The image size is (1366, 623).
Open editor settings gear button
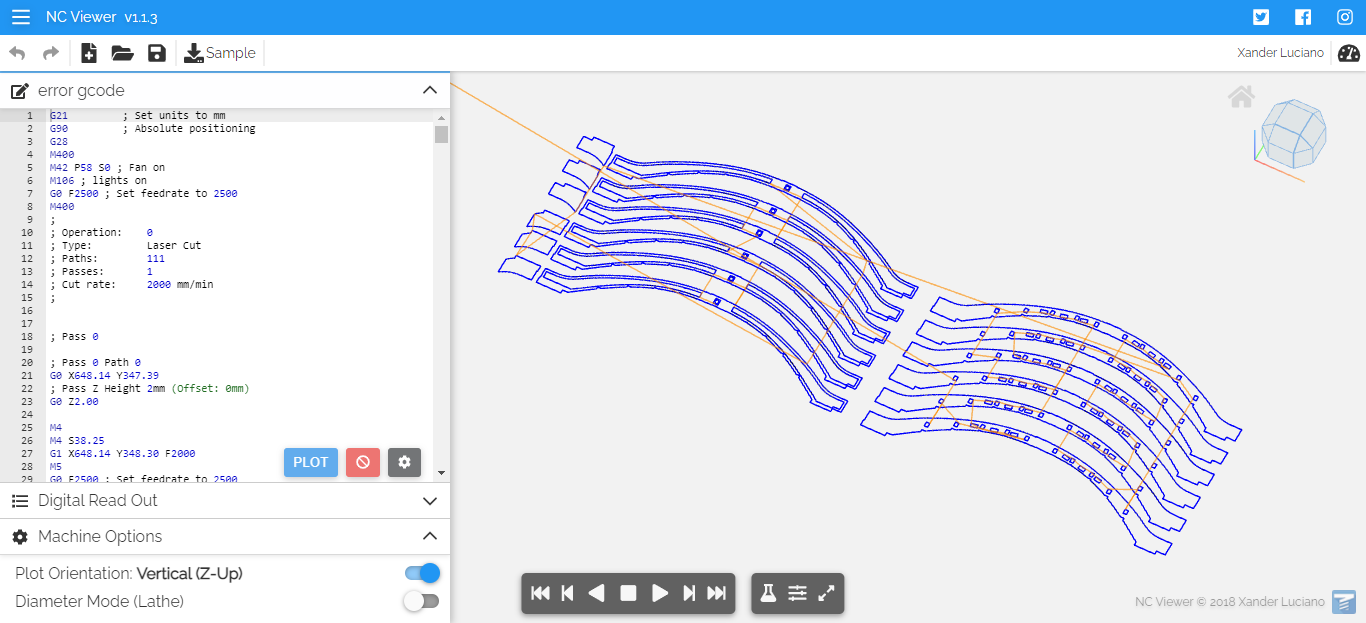[404, 462]
